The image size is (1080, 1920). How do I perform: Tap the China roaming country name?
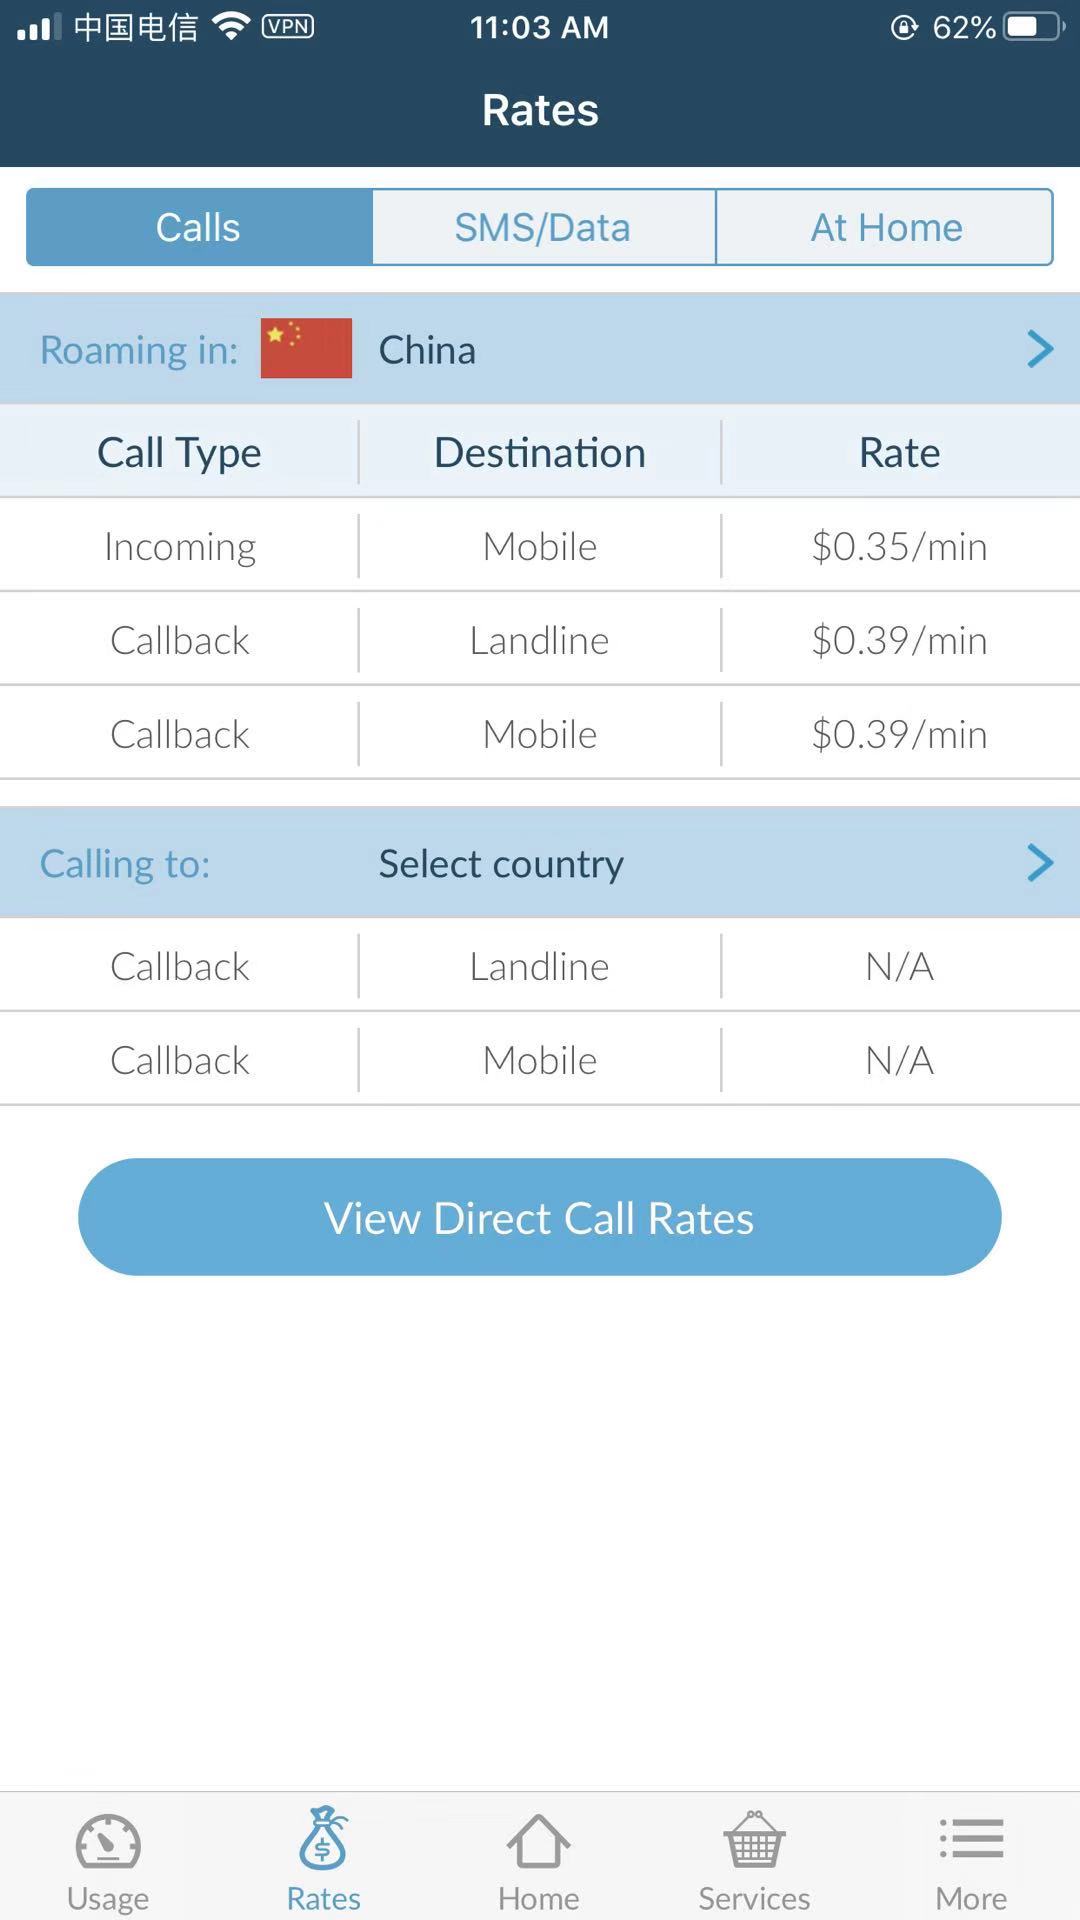[427, 351]
